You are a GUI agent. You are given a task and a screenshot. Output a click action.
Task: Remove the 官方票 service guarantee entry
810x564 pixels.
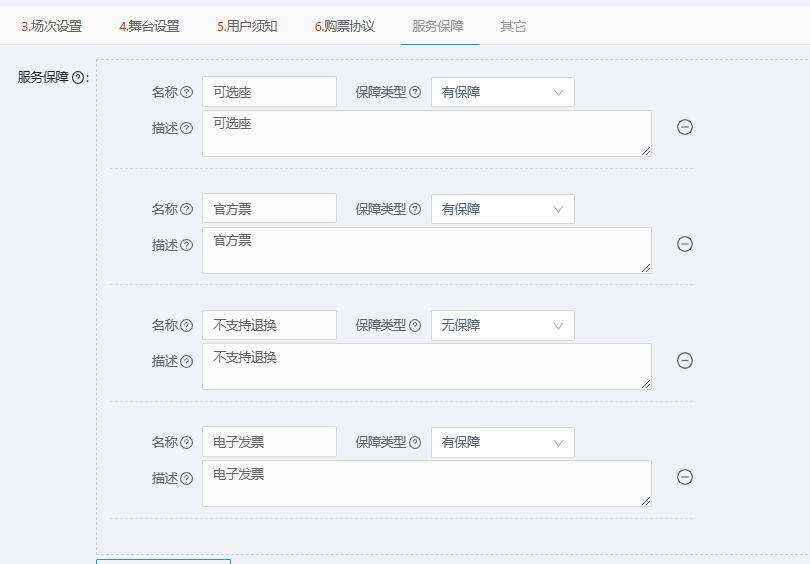684,244
